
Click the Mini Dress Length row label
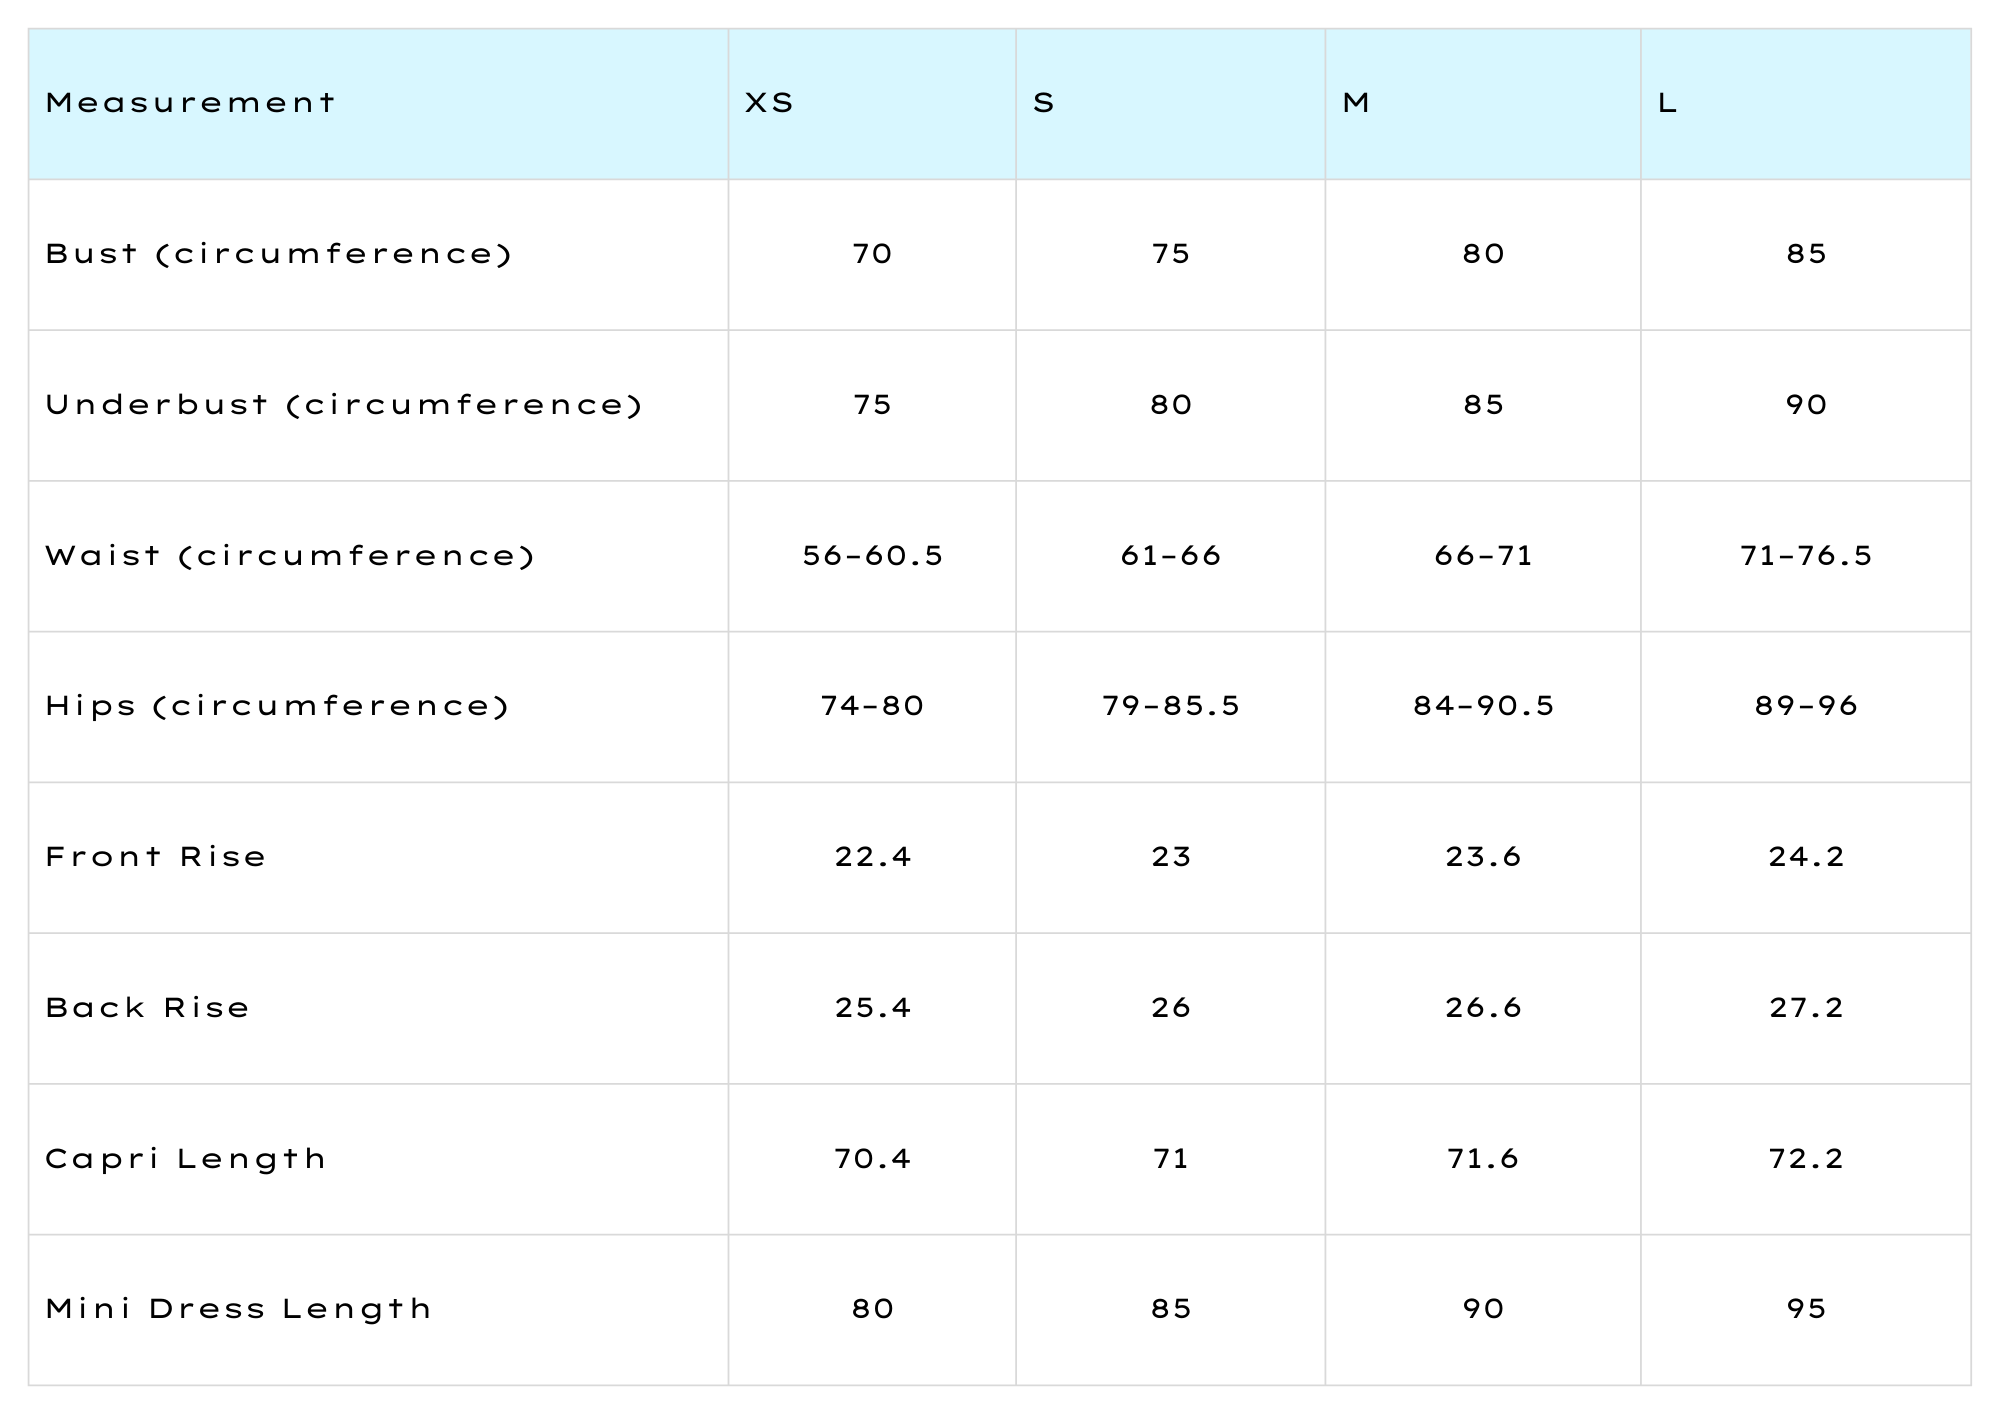pos(239,1309)
